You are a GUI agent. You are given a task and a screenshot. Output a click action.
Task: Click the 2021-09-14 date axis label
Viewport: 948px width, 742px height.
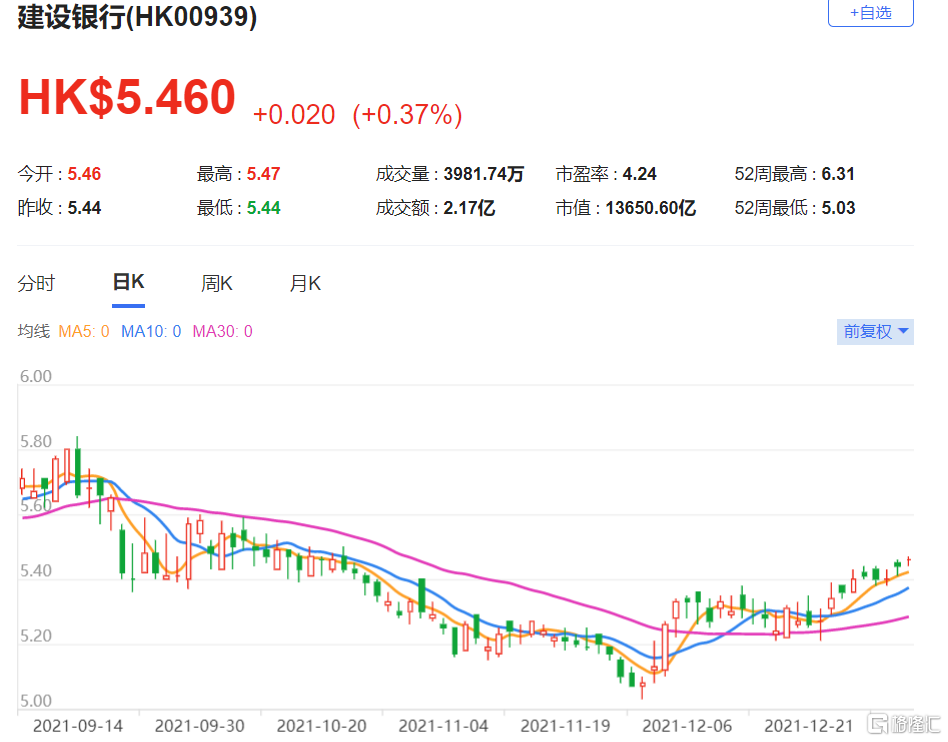click(78, 726)
